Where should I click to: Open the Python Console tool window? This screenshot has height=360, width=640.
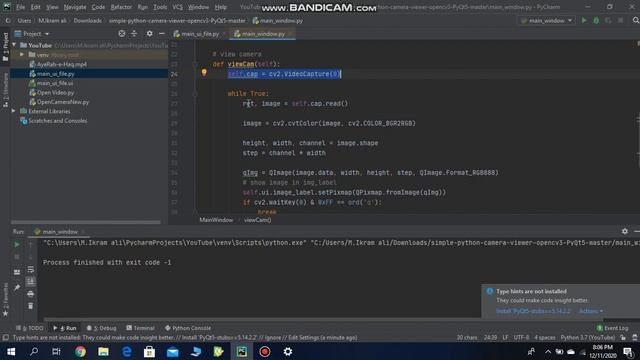tap(188, 328)
